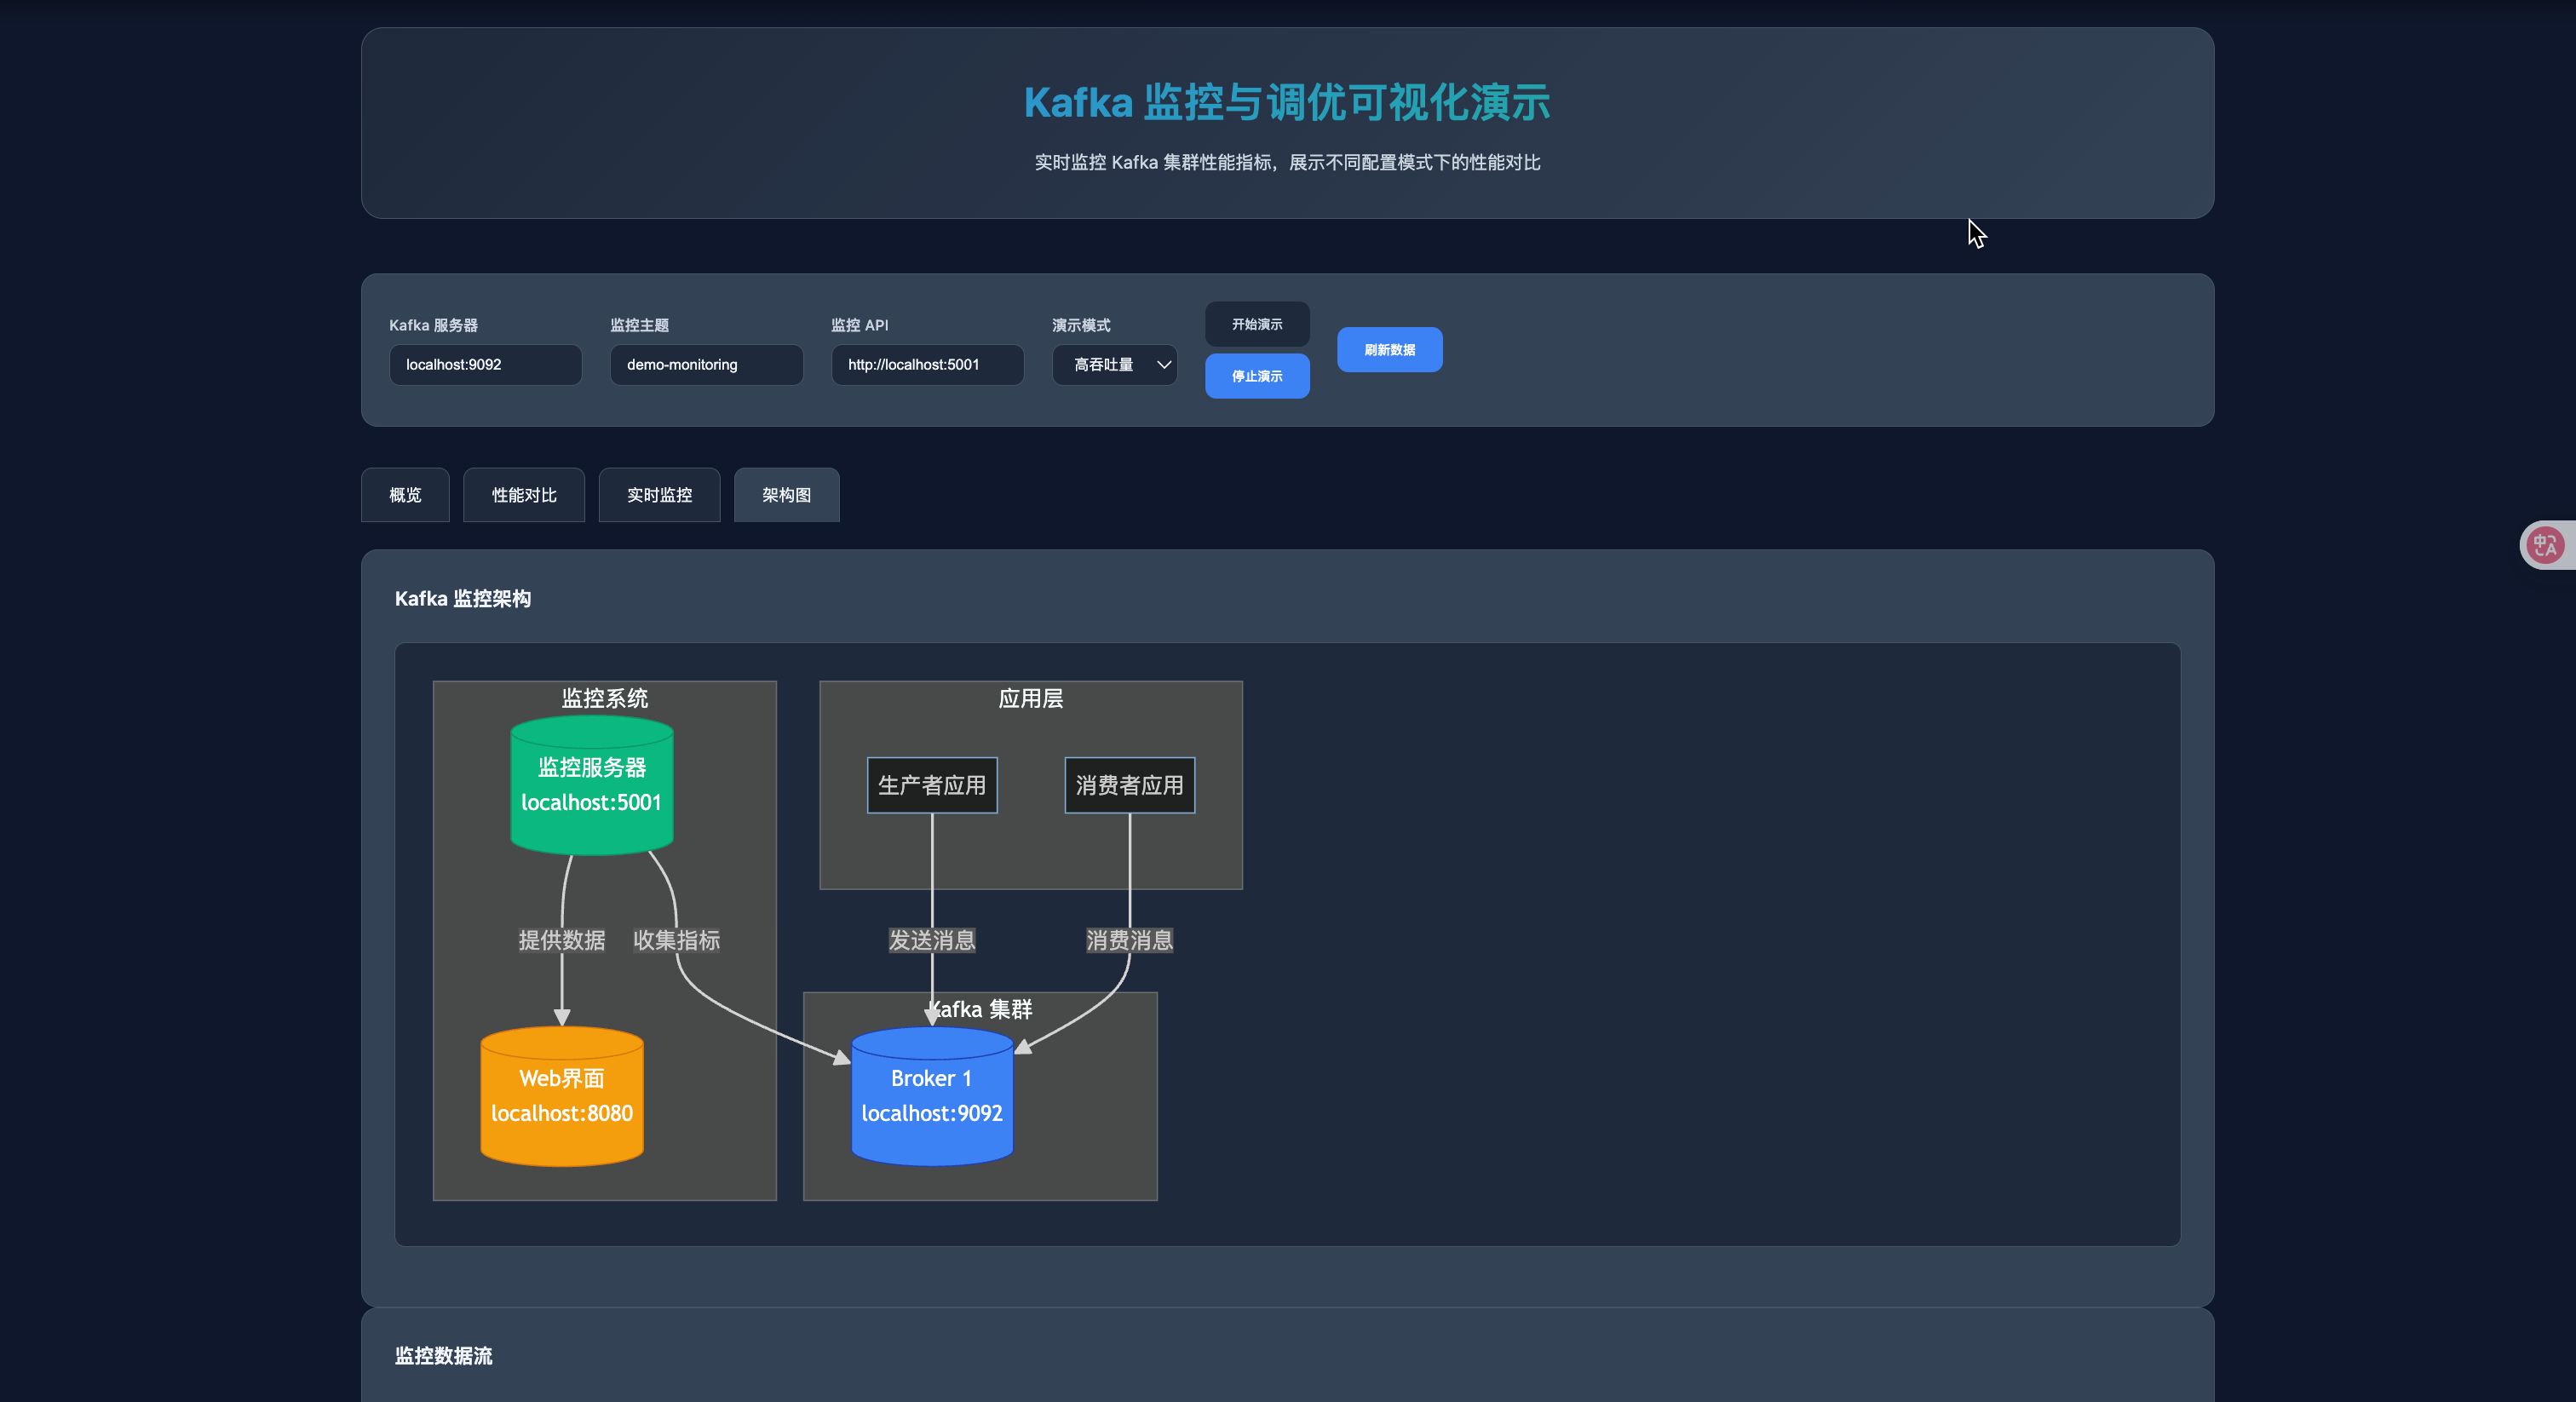2576x1402 pixels.
Task: Switch to the 实时监控 tab
Action: (659, 495)
